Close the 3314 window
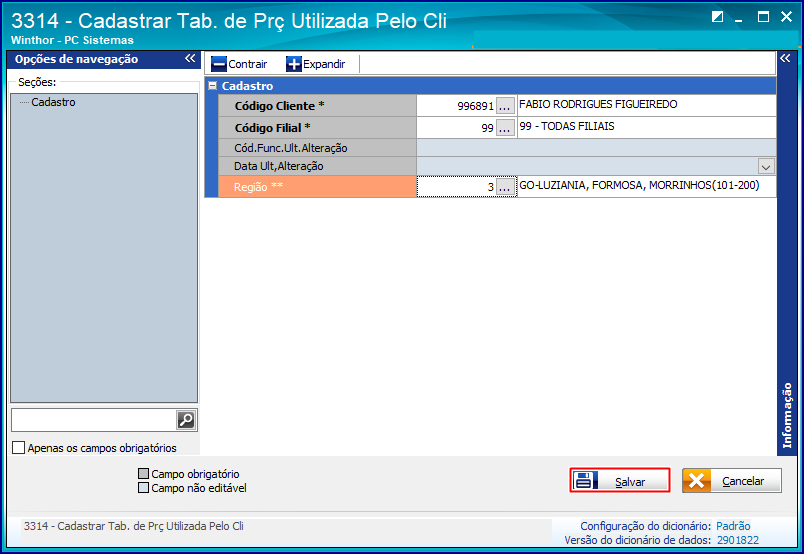Image resolution: width=804 pixels, height=554 pixels. (786, 17)
